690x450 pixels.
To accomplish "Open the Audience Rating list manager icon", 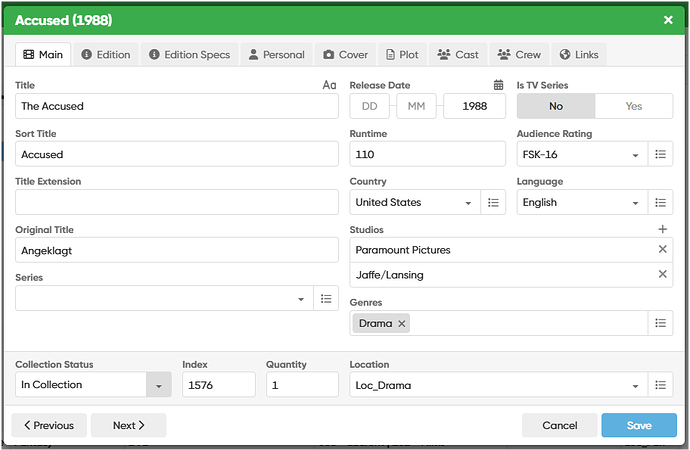I will pyautogui.click(x=660, y=154).
